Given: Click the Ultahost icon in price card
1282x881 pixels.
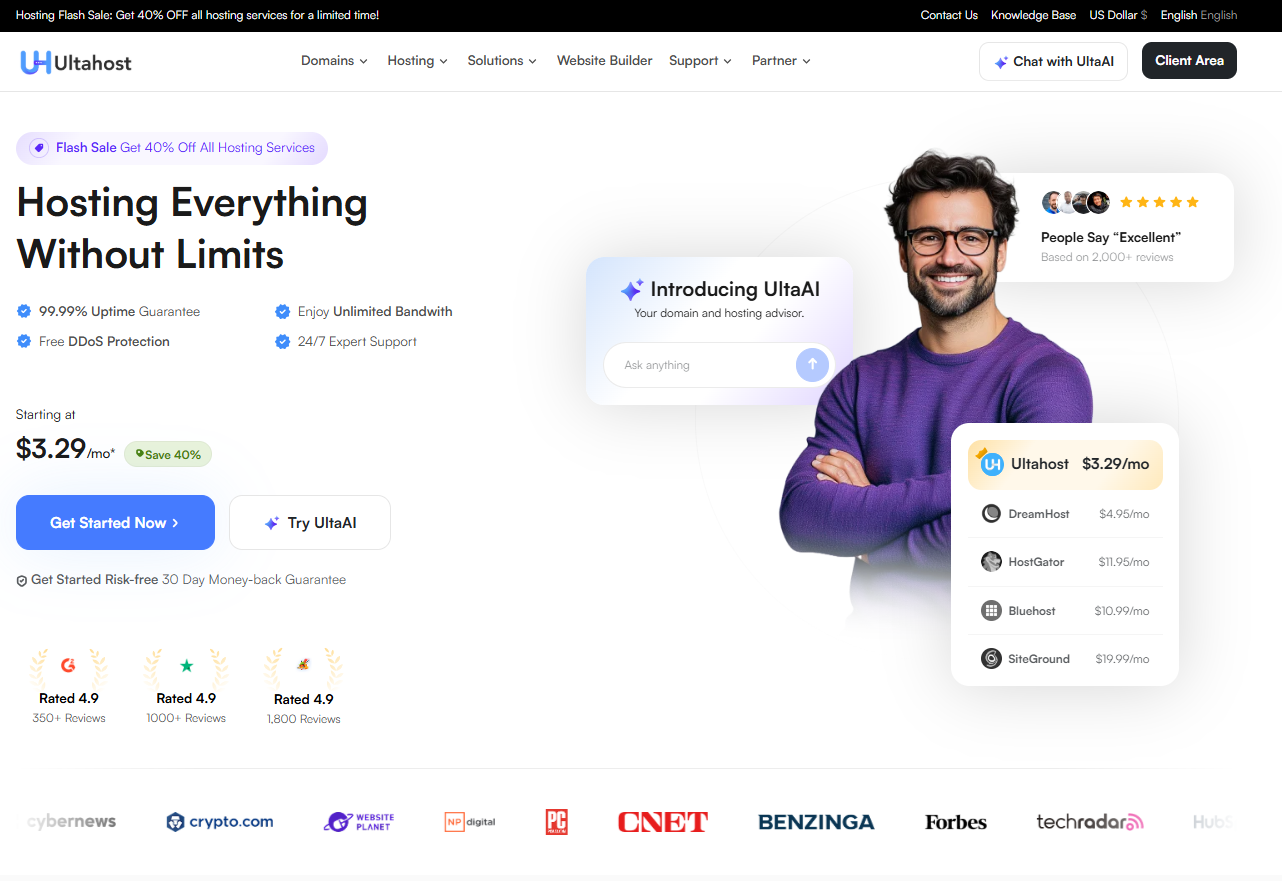Looking at the screenshot, I should pyautogui.click(x=991, y=464).
